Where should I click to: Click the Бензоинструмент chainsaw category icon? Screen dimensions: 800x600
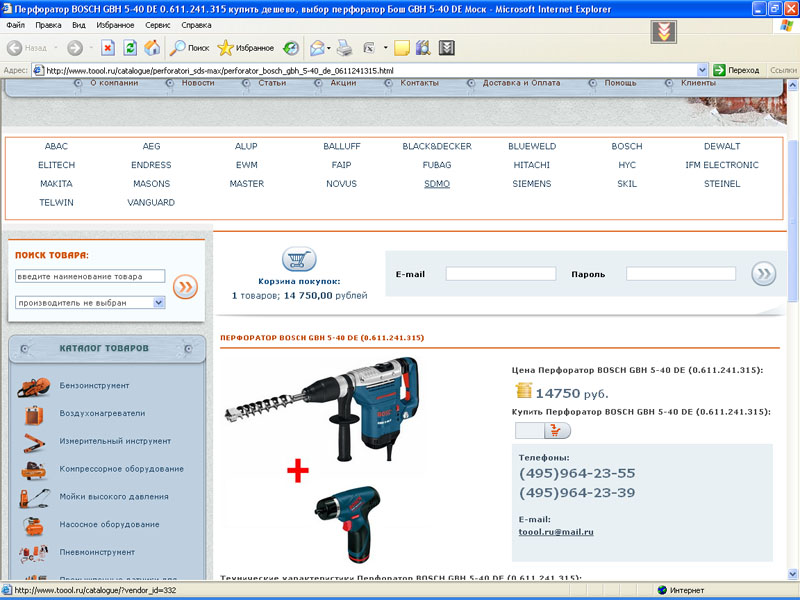point(34,387)
